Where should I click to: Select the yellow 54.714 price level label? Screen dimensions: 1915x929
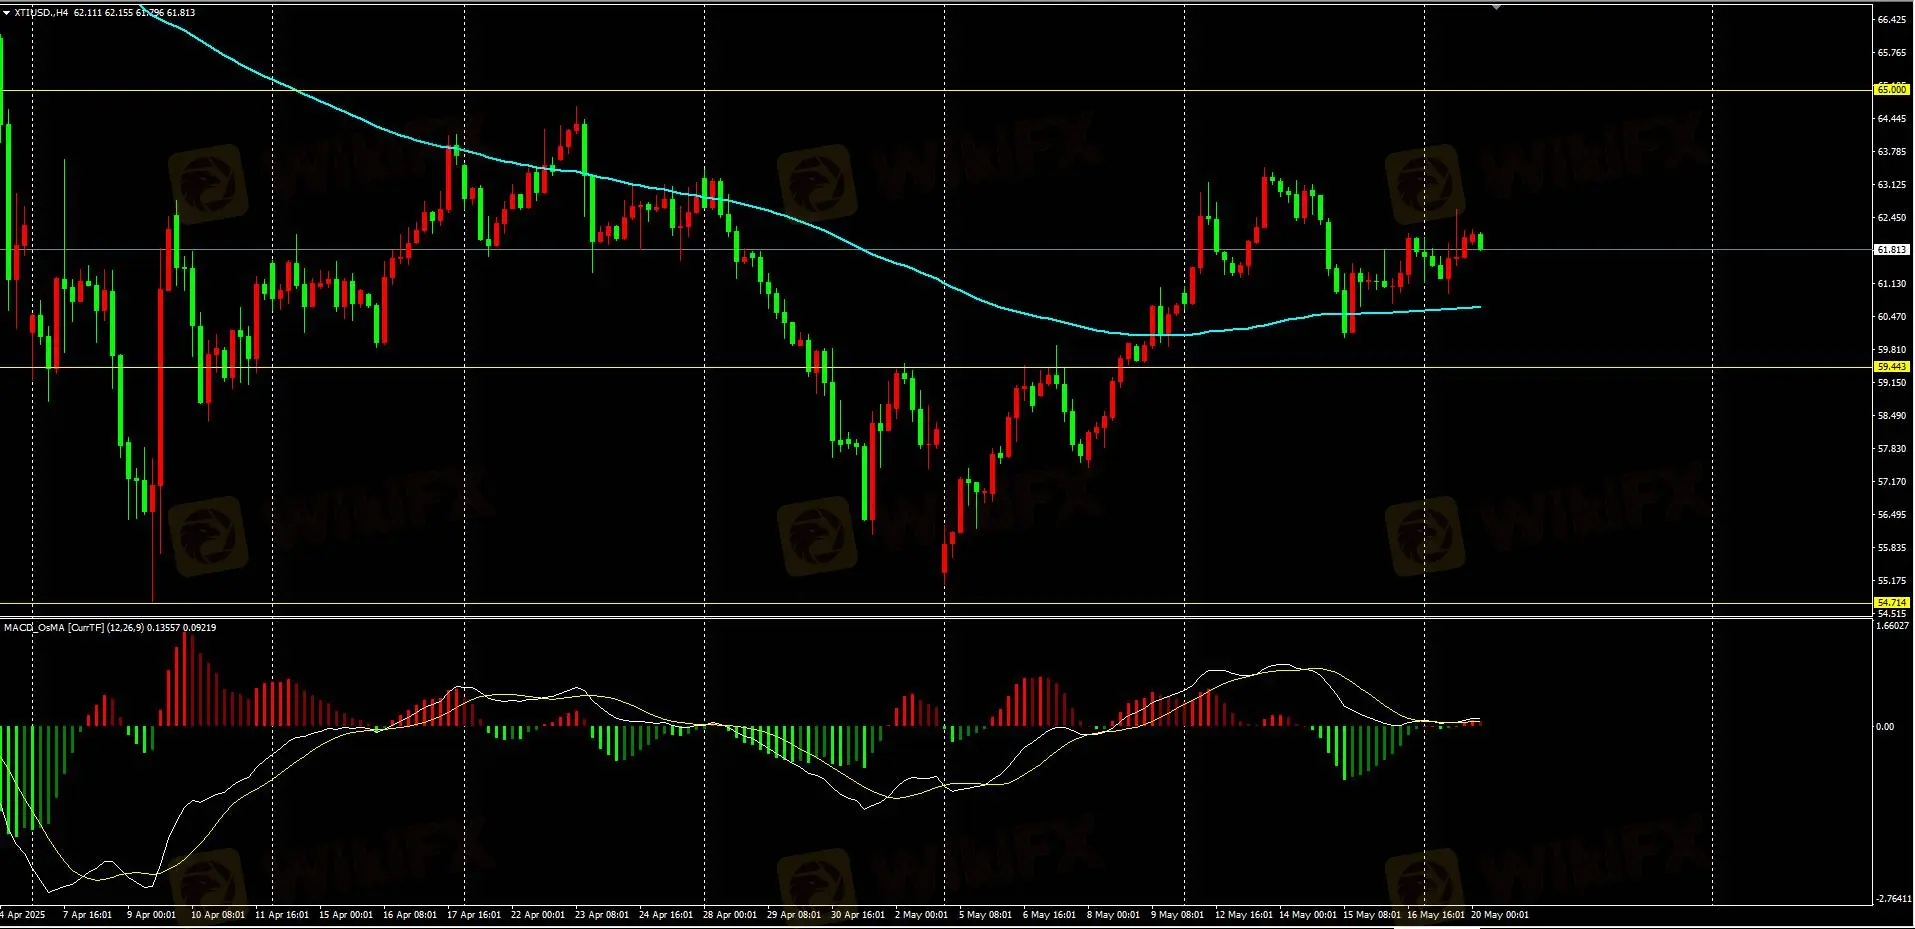tap(1891, 603)
